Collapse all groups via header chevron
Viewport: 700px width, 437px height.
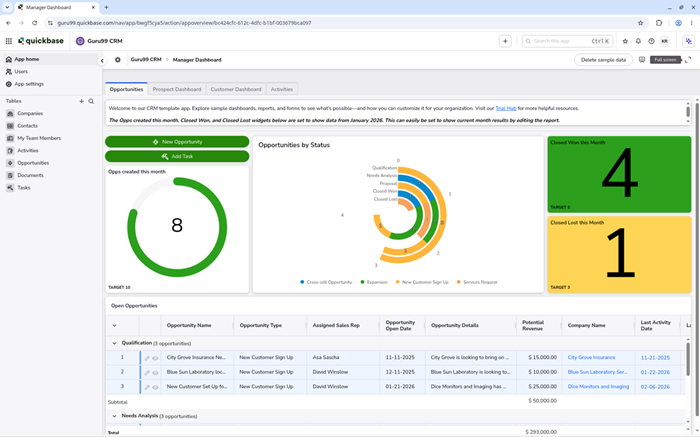(x=114, y=325)
